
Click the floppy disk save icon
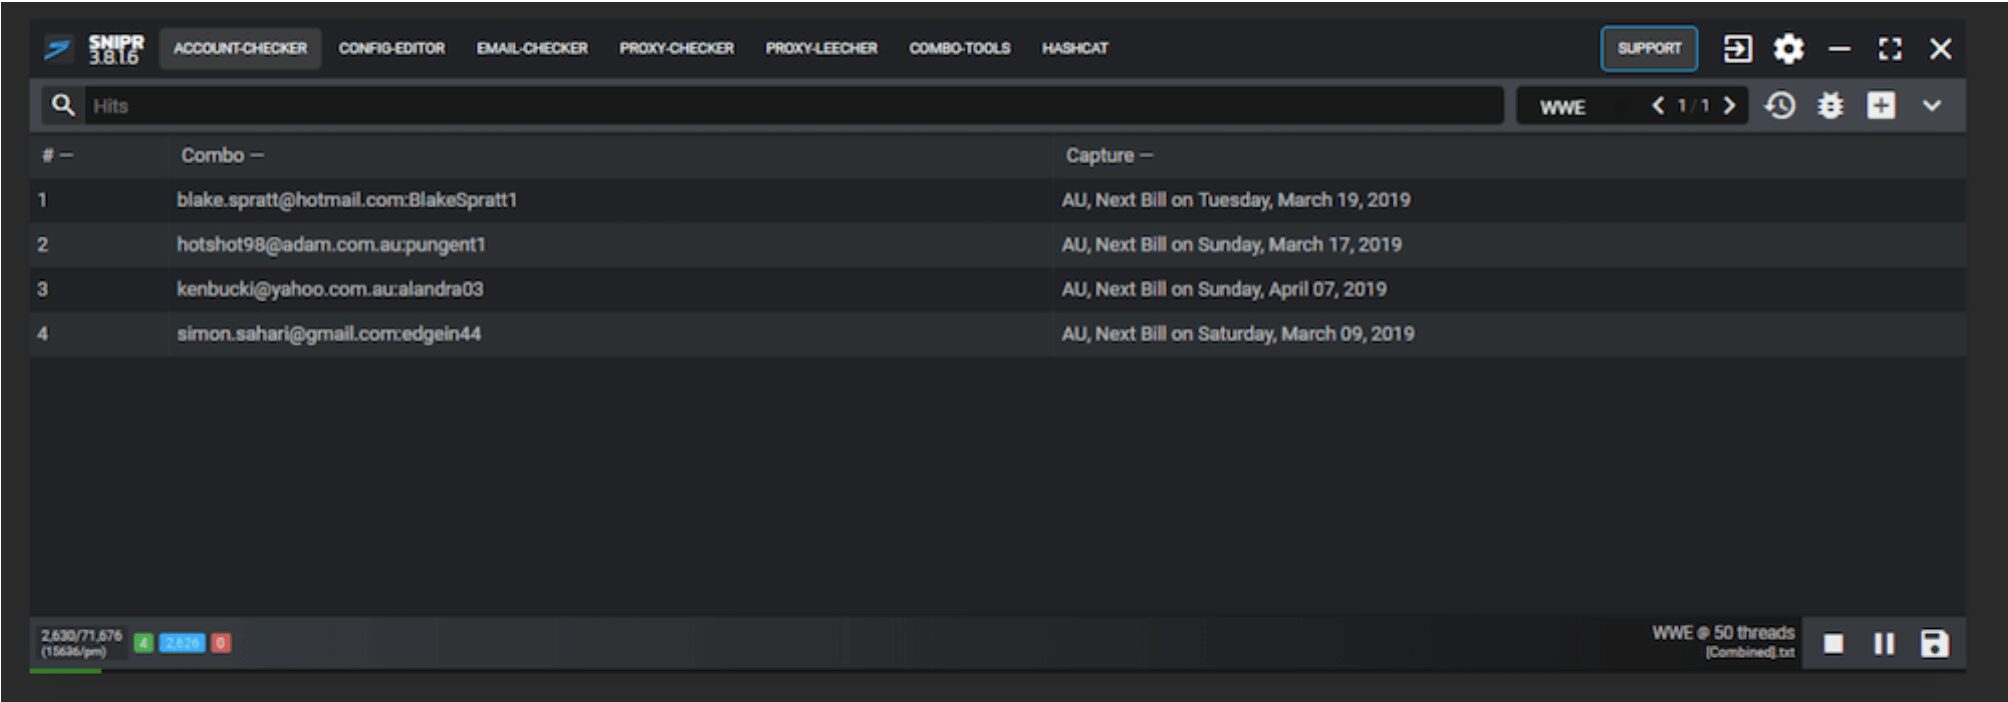(x=1934, y=644)
